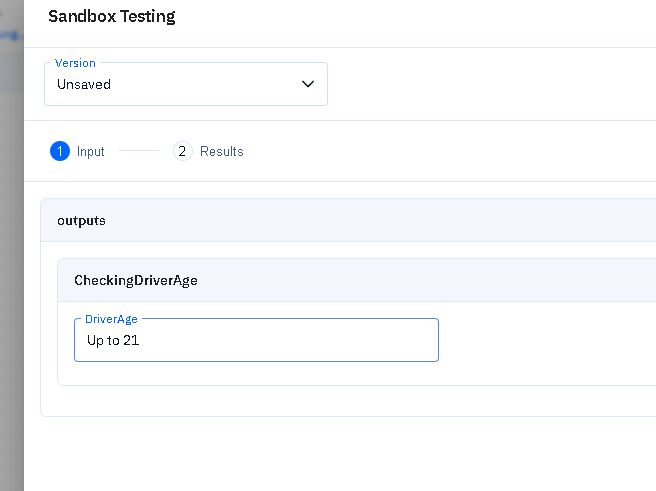Click the DriverAge floating label
656x491 pixels.
coord(111,319)
